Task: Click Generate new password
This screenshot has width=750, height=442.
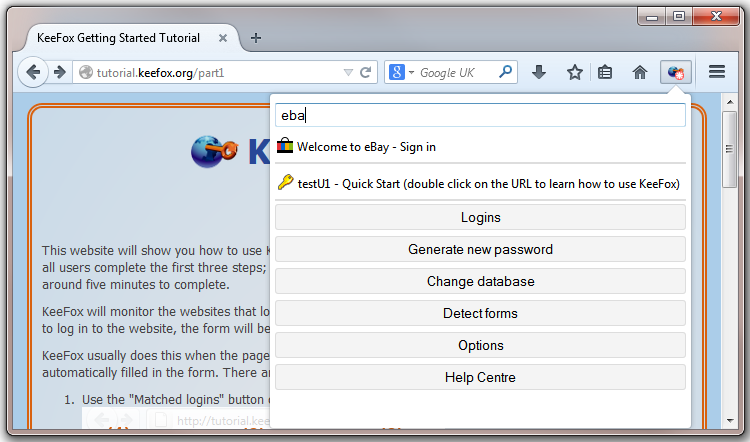Action: point(480,250)
